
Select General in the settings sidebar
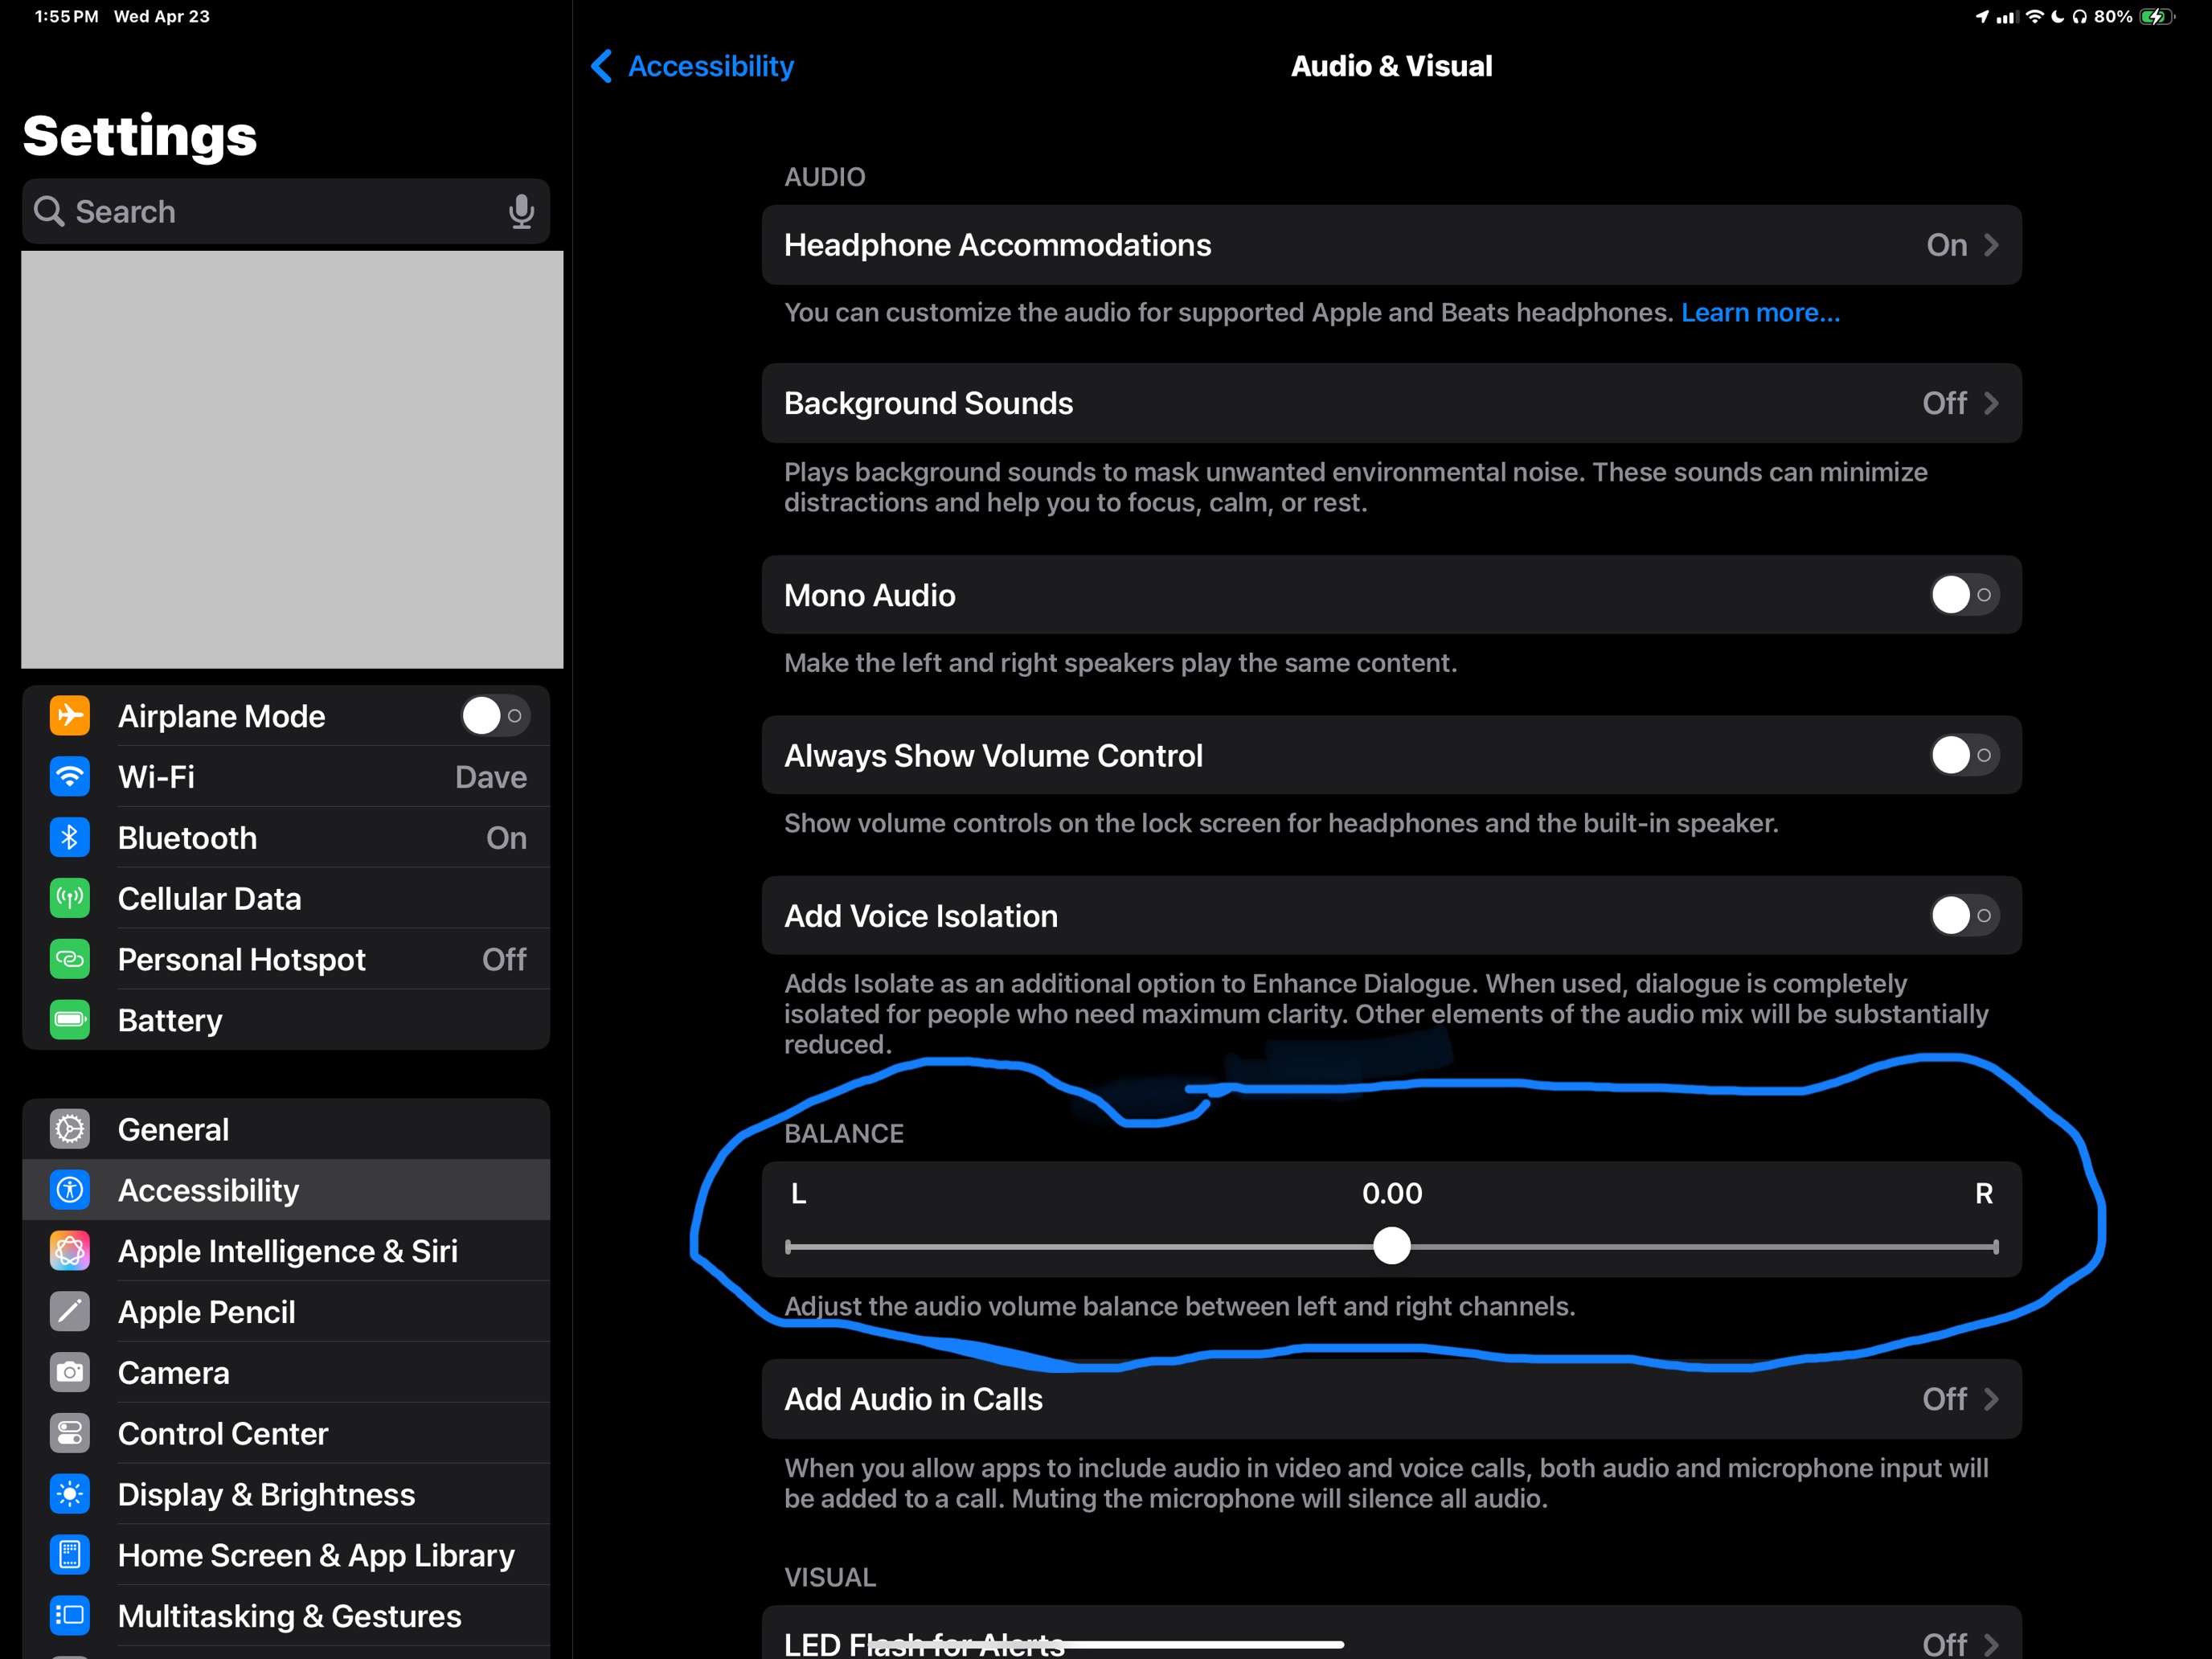174,1130
